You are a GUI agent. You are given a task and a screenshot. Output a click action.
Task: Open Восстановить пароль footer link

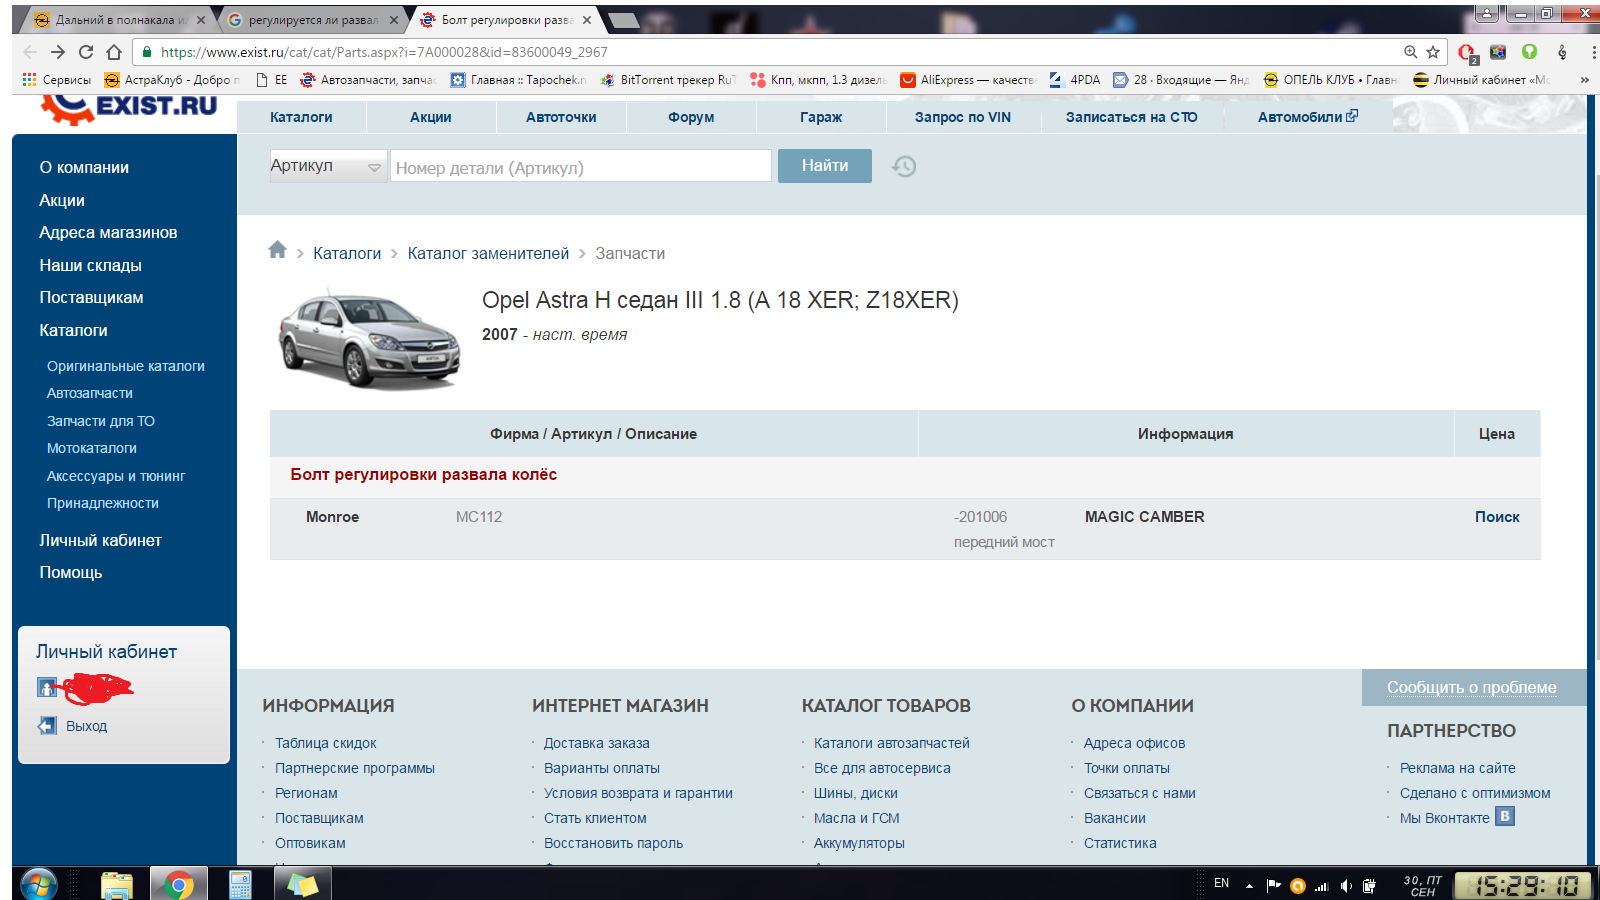pos(614,843)
